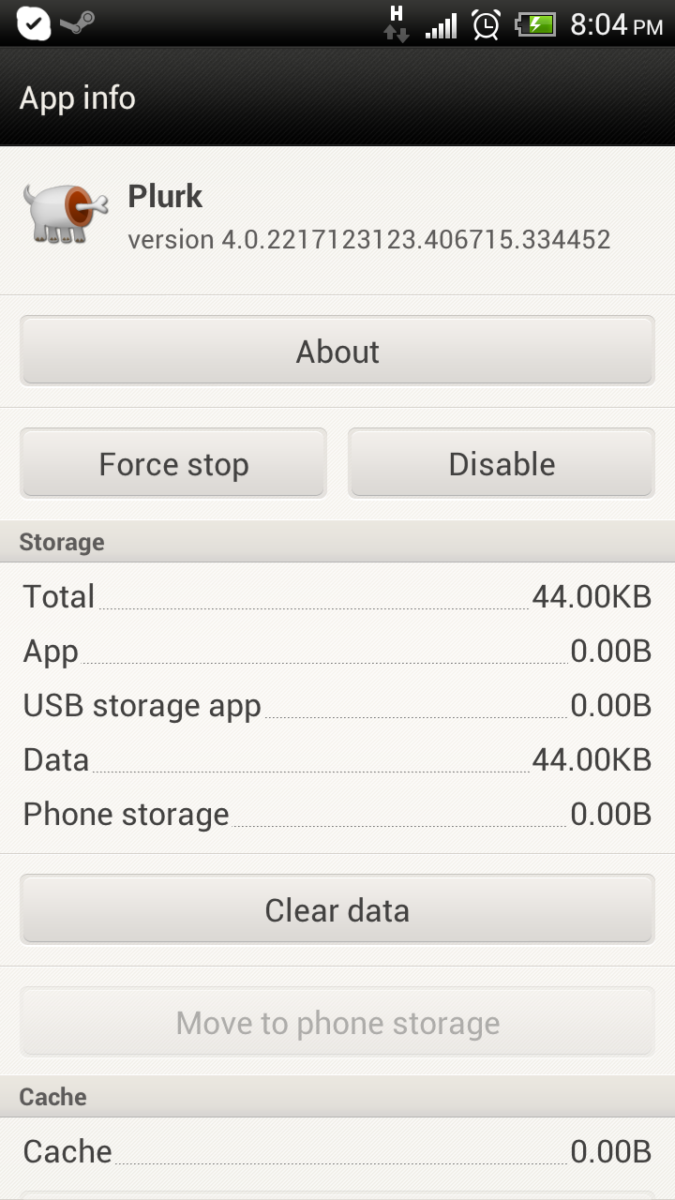Tap the 8:04 PM clock
This screenshot has width=675, height=1200.
pos(615,24)
